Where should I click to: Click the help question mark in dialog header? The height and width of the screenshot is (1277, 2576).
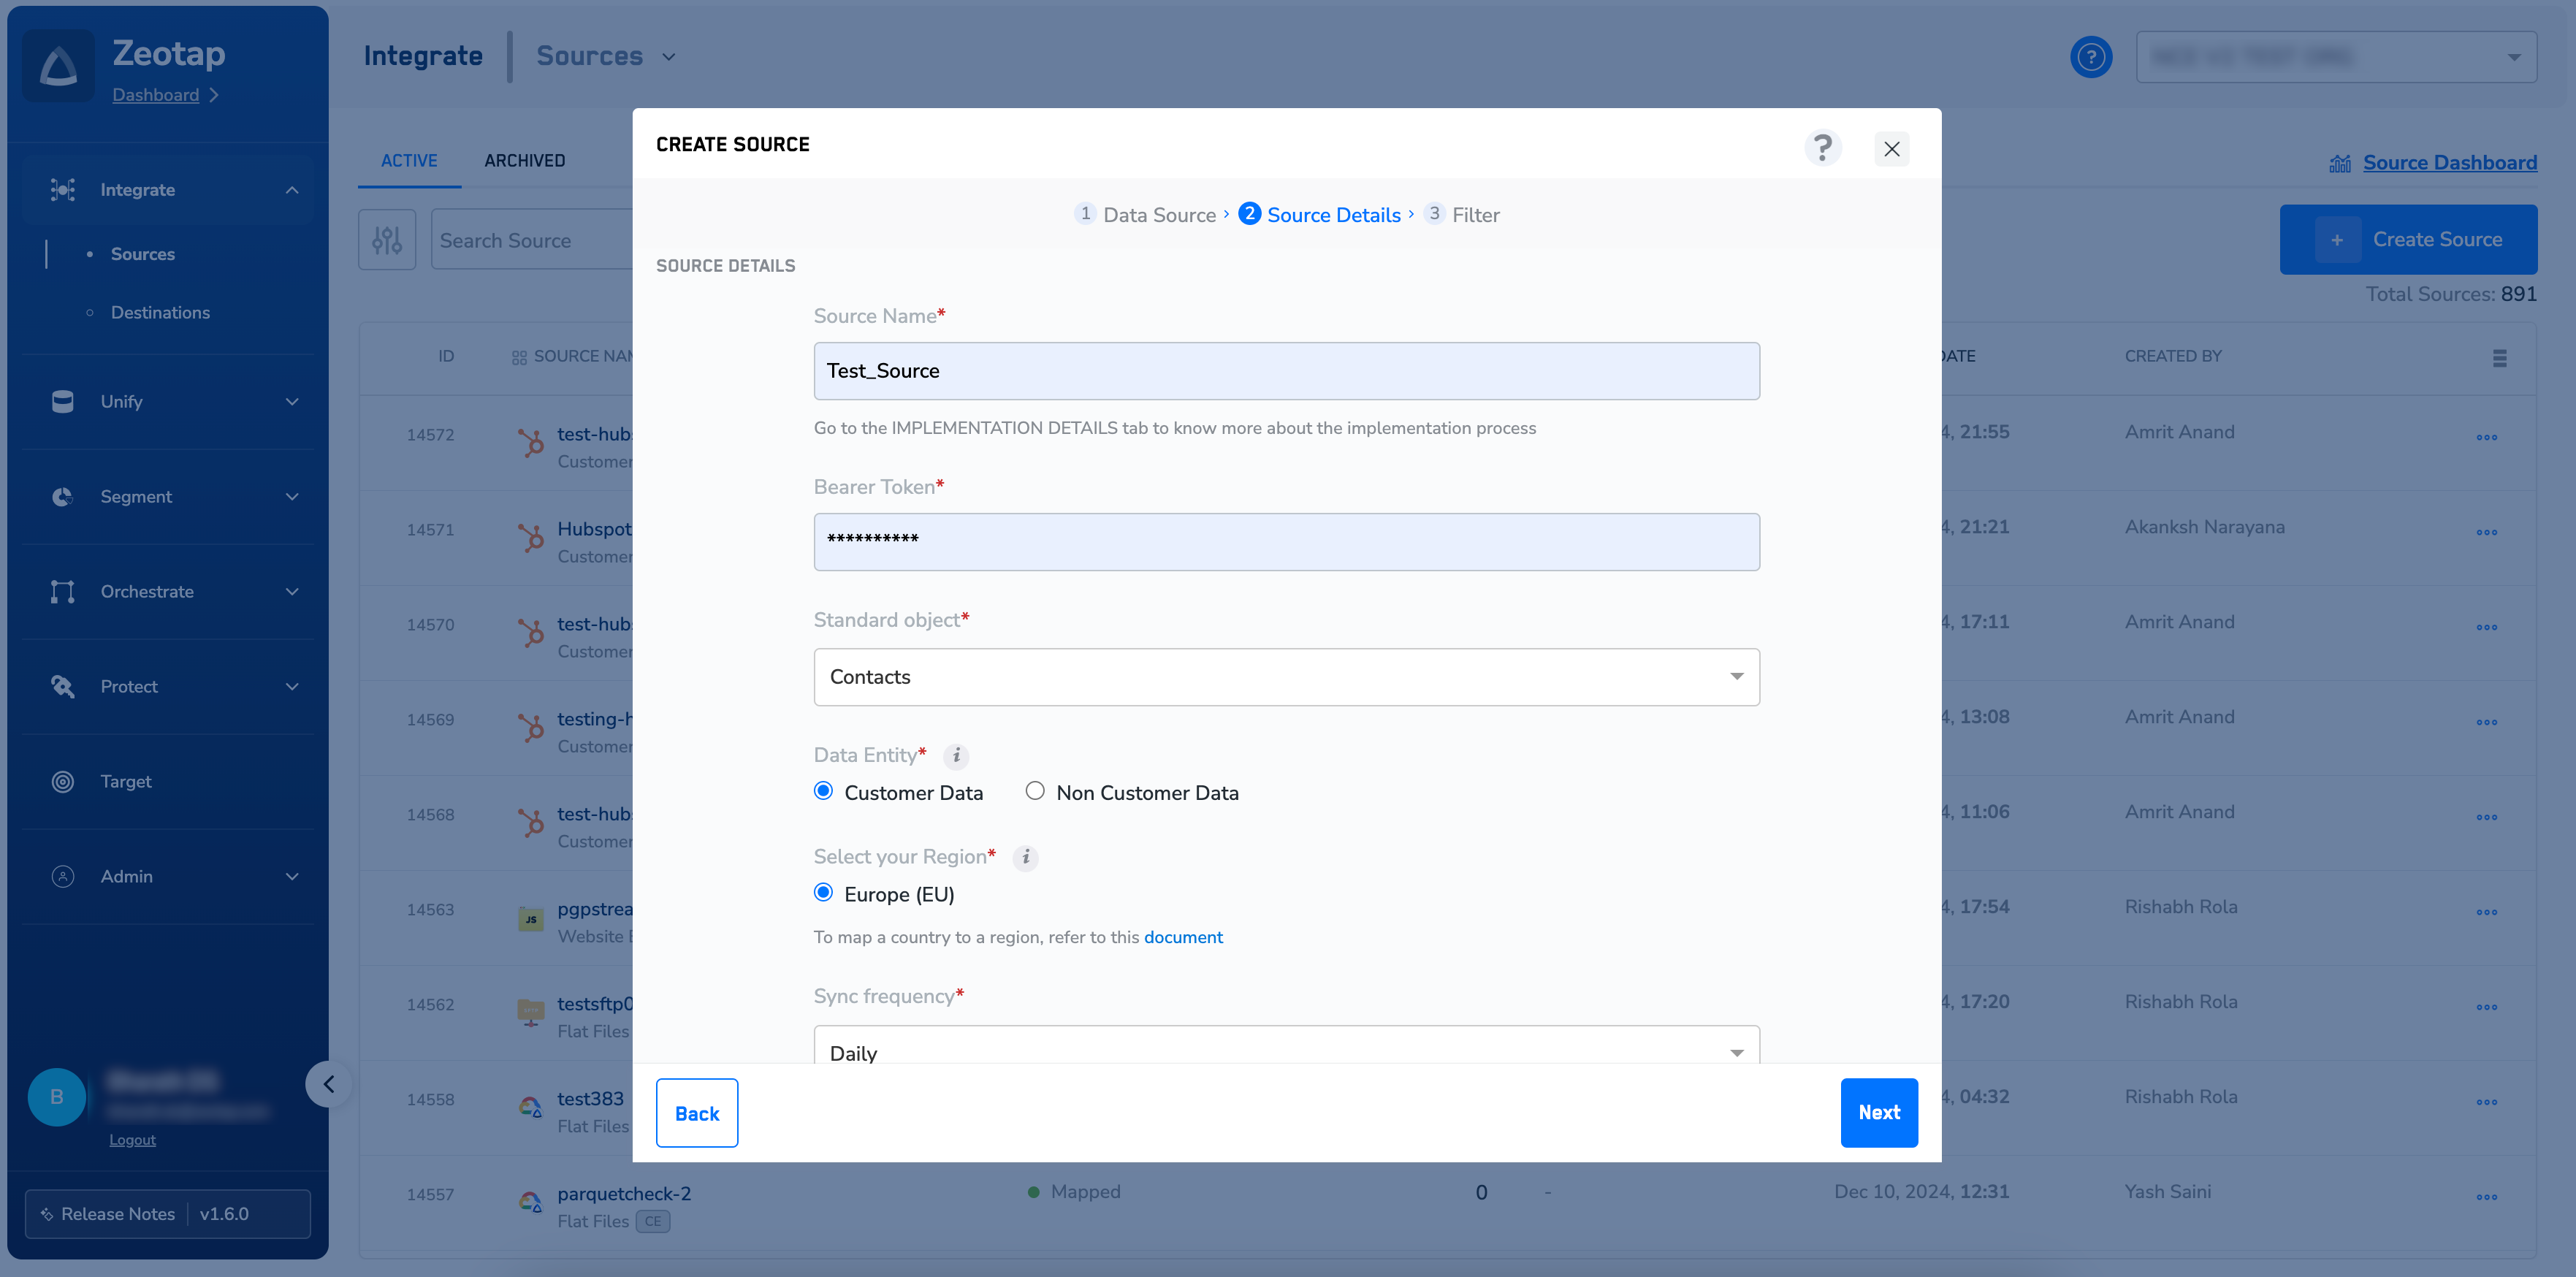click(x=1822, y=148)
